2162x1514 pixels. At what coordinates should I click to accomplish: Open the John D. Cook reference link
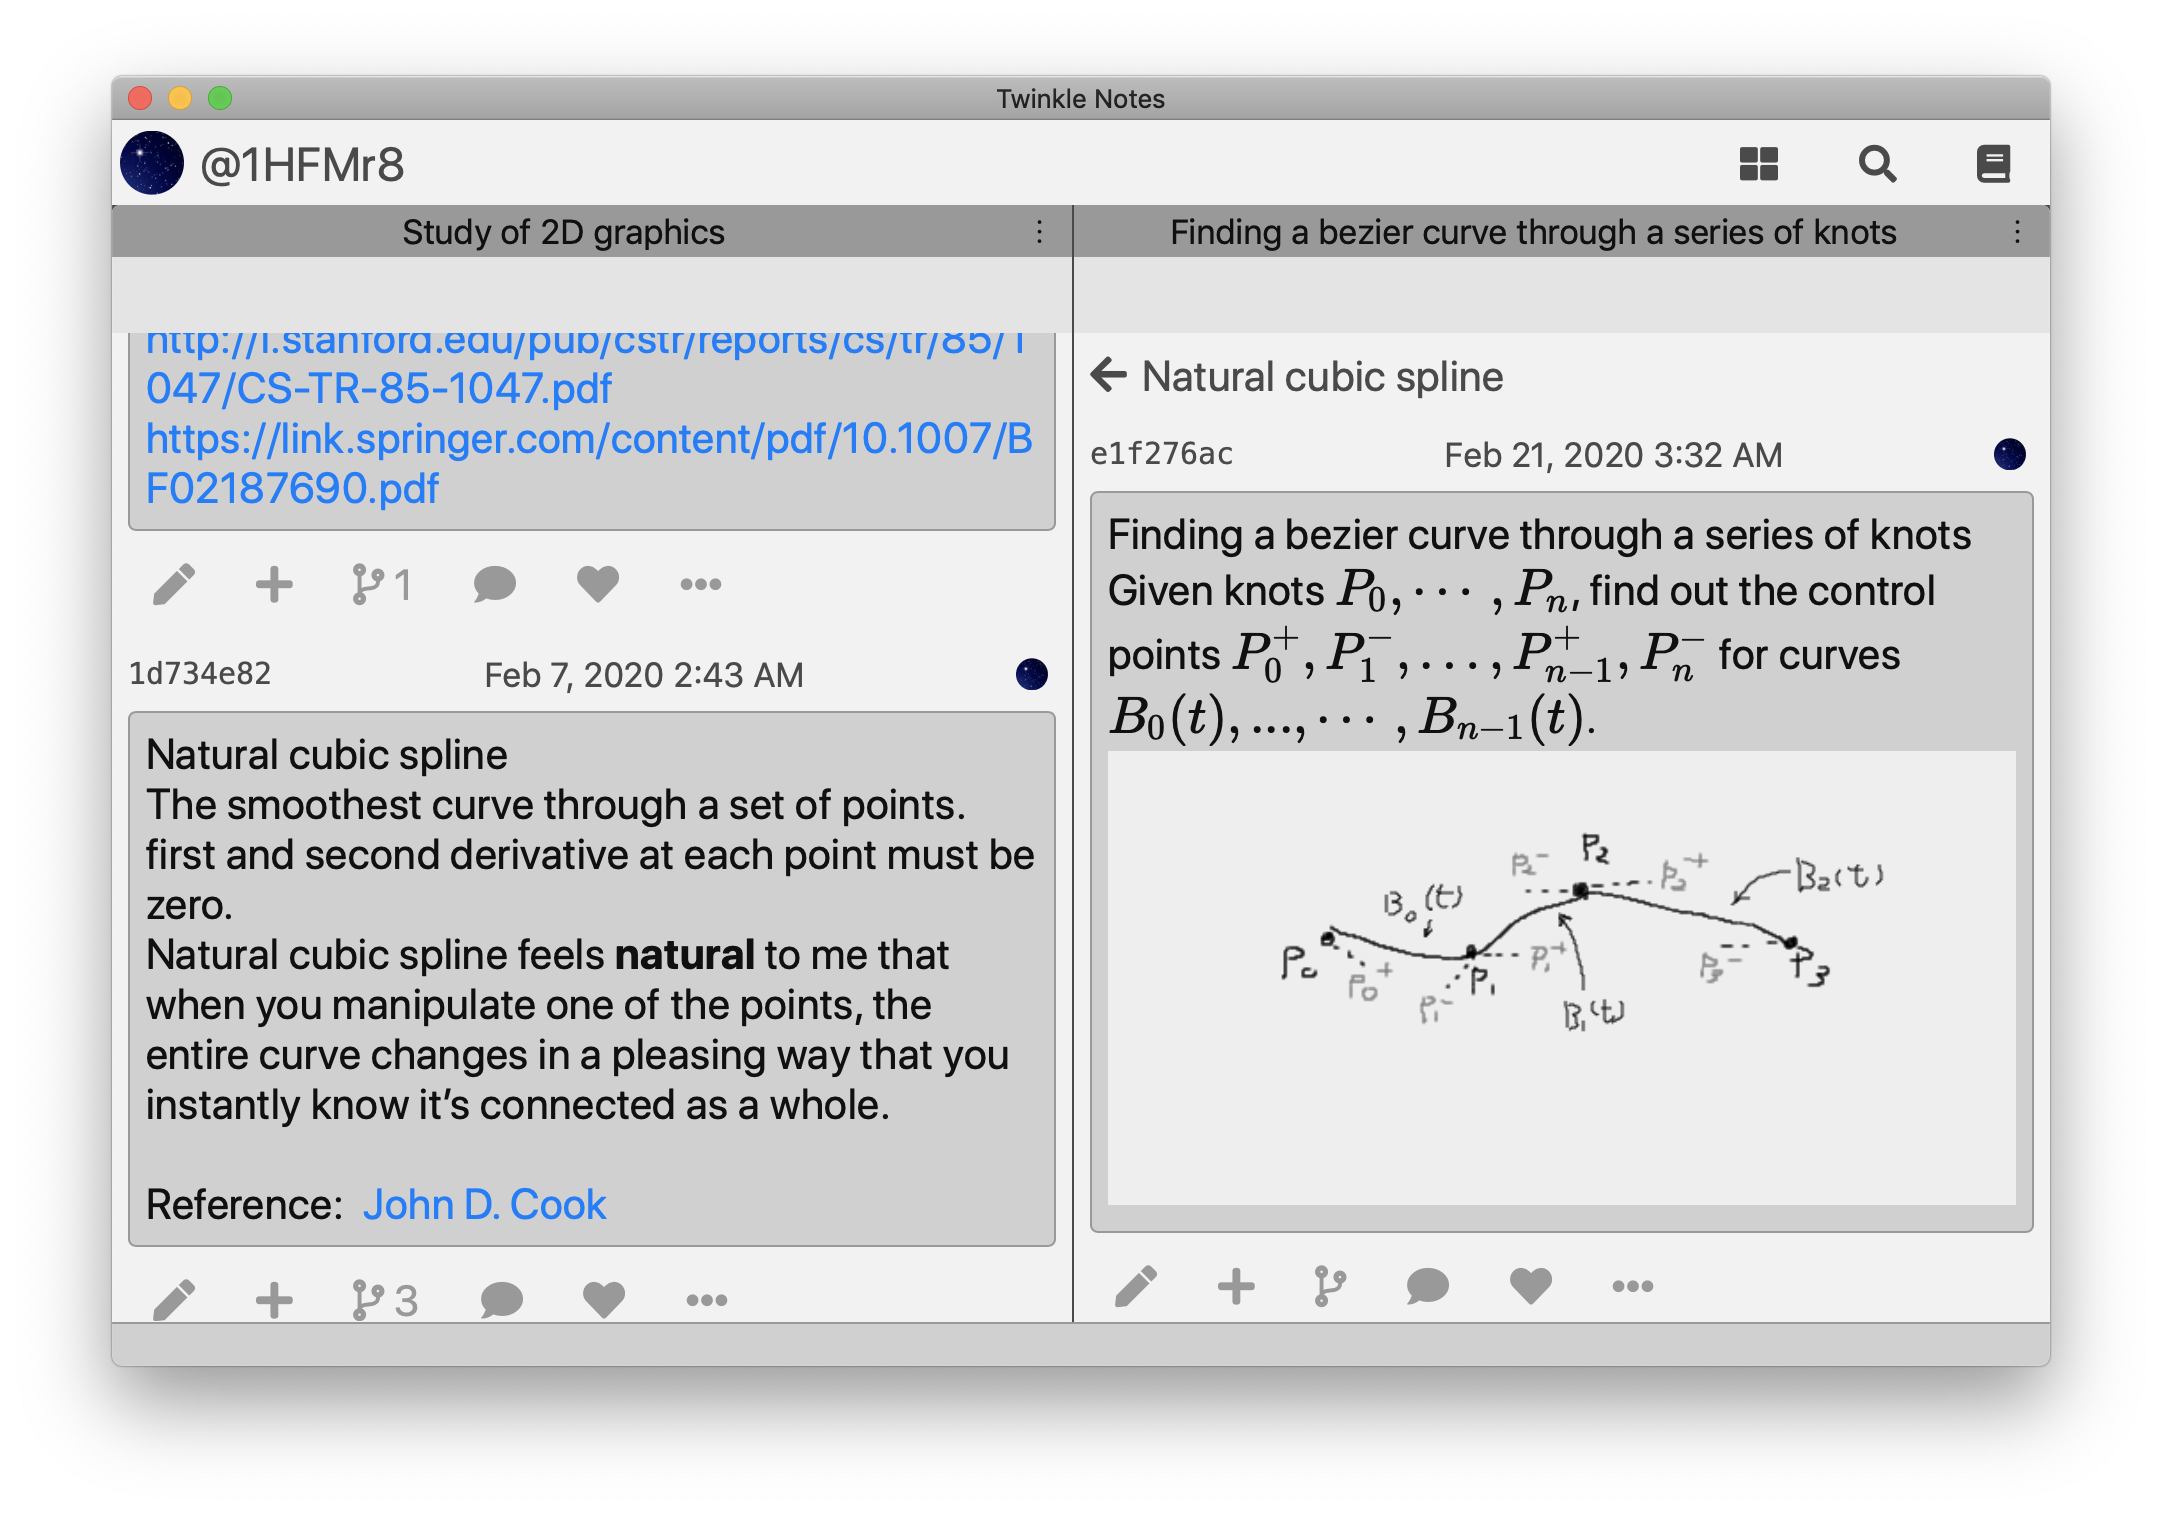point(484,1205)
